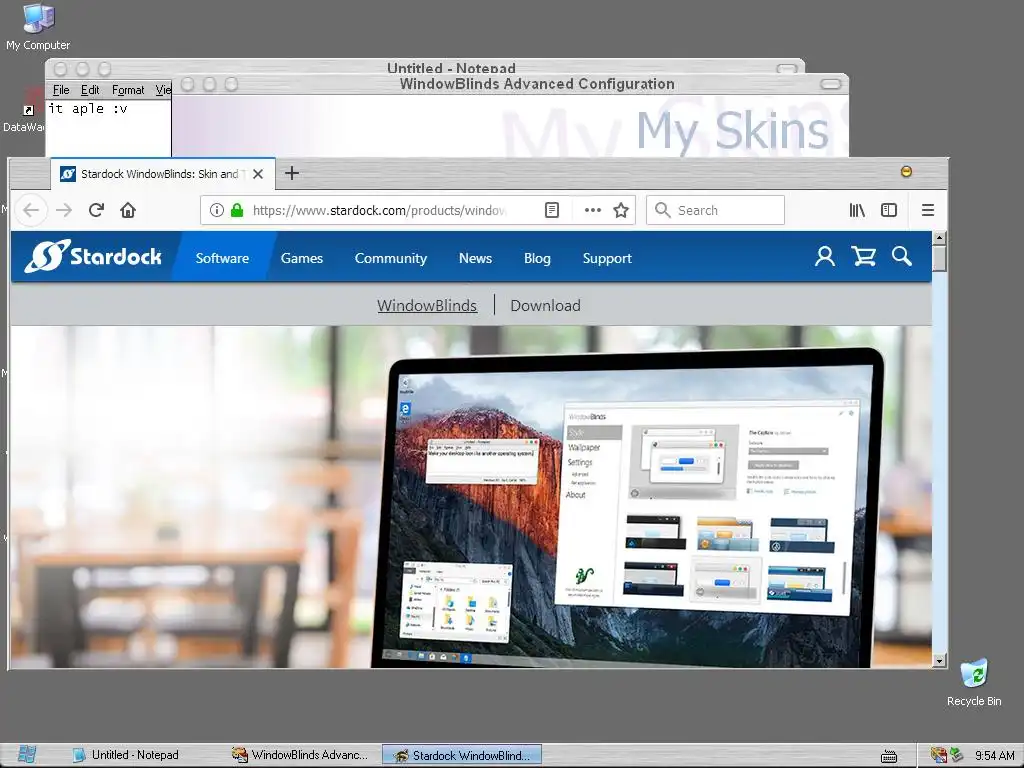Show sidebars icon in Firefox toolbar
This screenshot has height=768, width=1024.
point(889,210)
